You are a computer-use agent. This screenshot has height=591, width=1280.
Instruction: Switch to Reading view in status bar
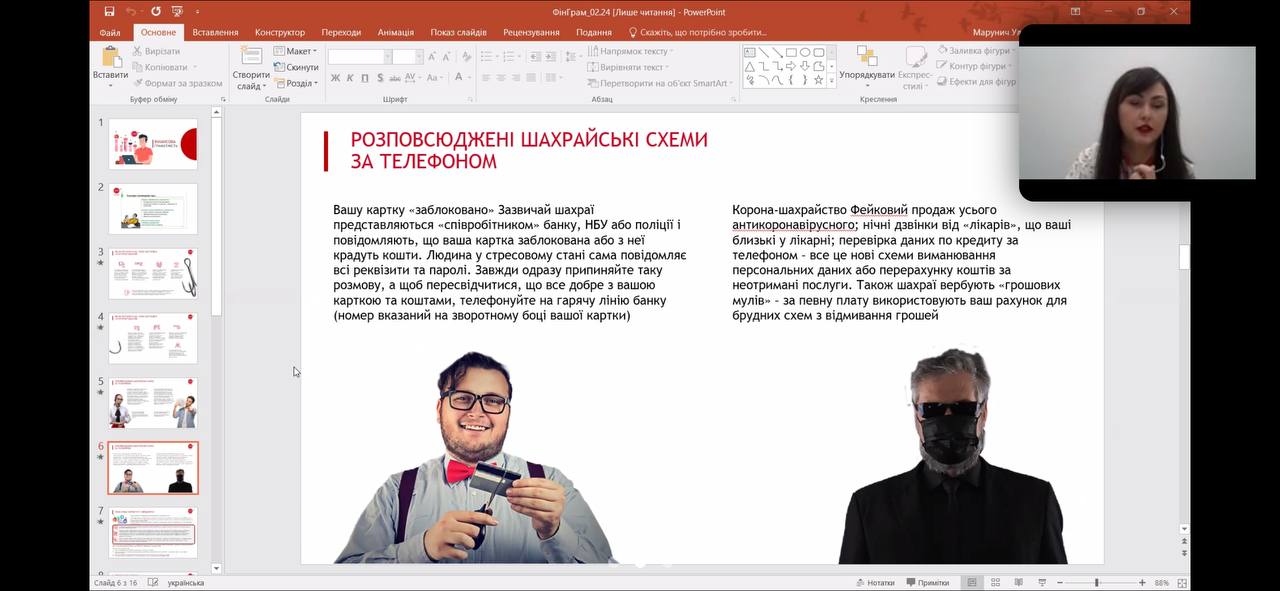(1018, 582)
